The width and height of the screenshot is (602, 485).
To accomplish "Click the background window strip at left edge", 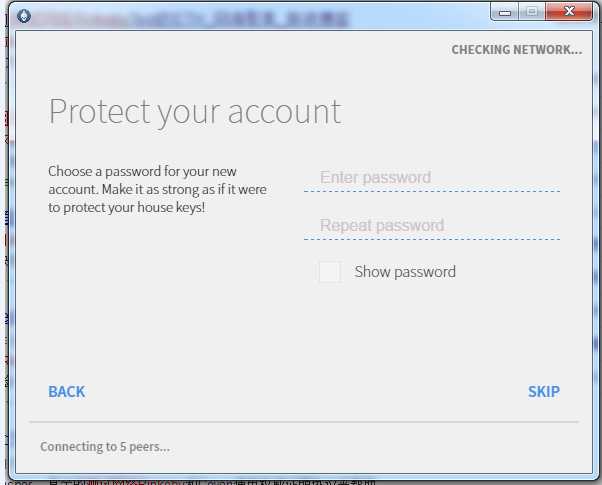I will point(4,250).
